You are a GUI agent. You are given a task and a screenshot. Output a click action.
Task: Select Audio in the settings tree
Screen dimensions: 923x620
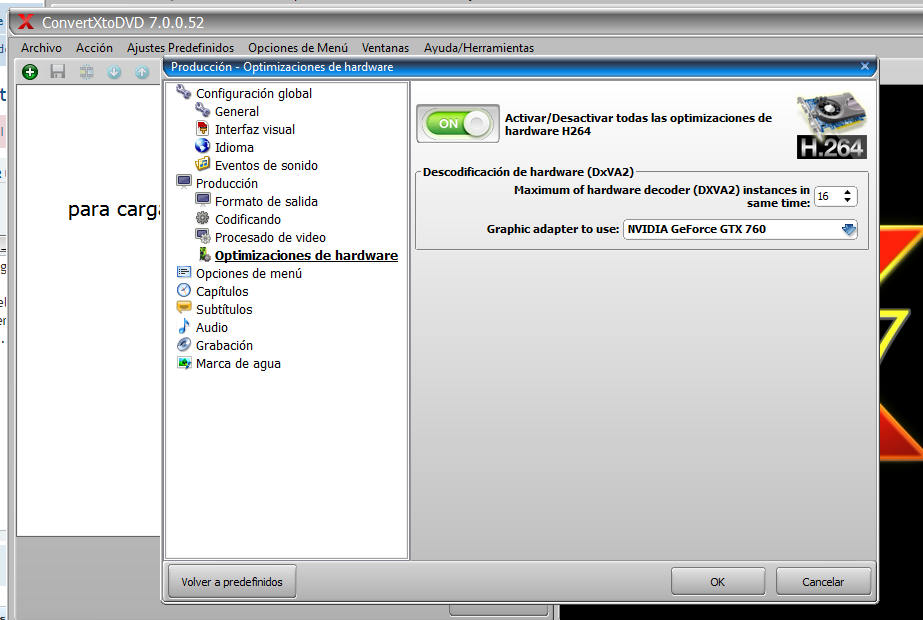(x=211, y=327)
